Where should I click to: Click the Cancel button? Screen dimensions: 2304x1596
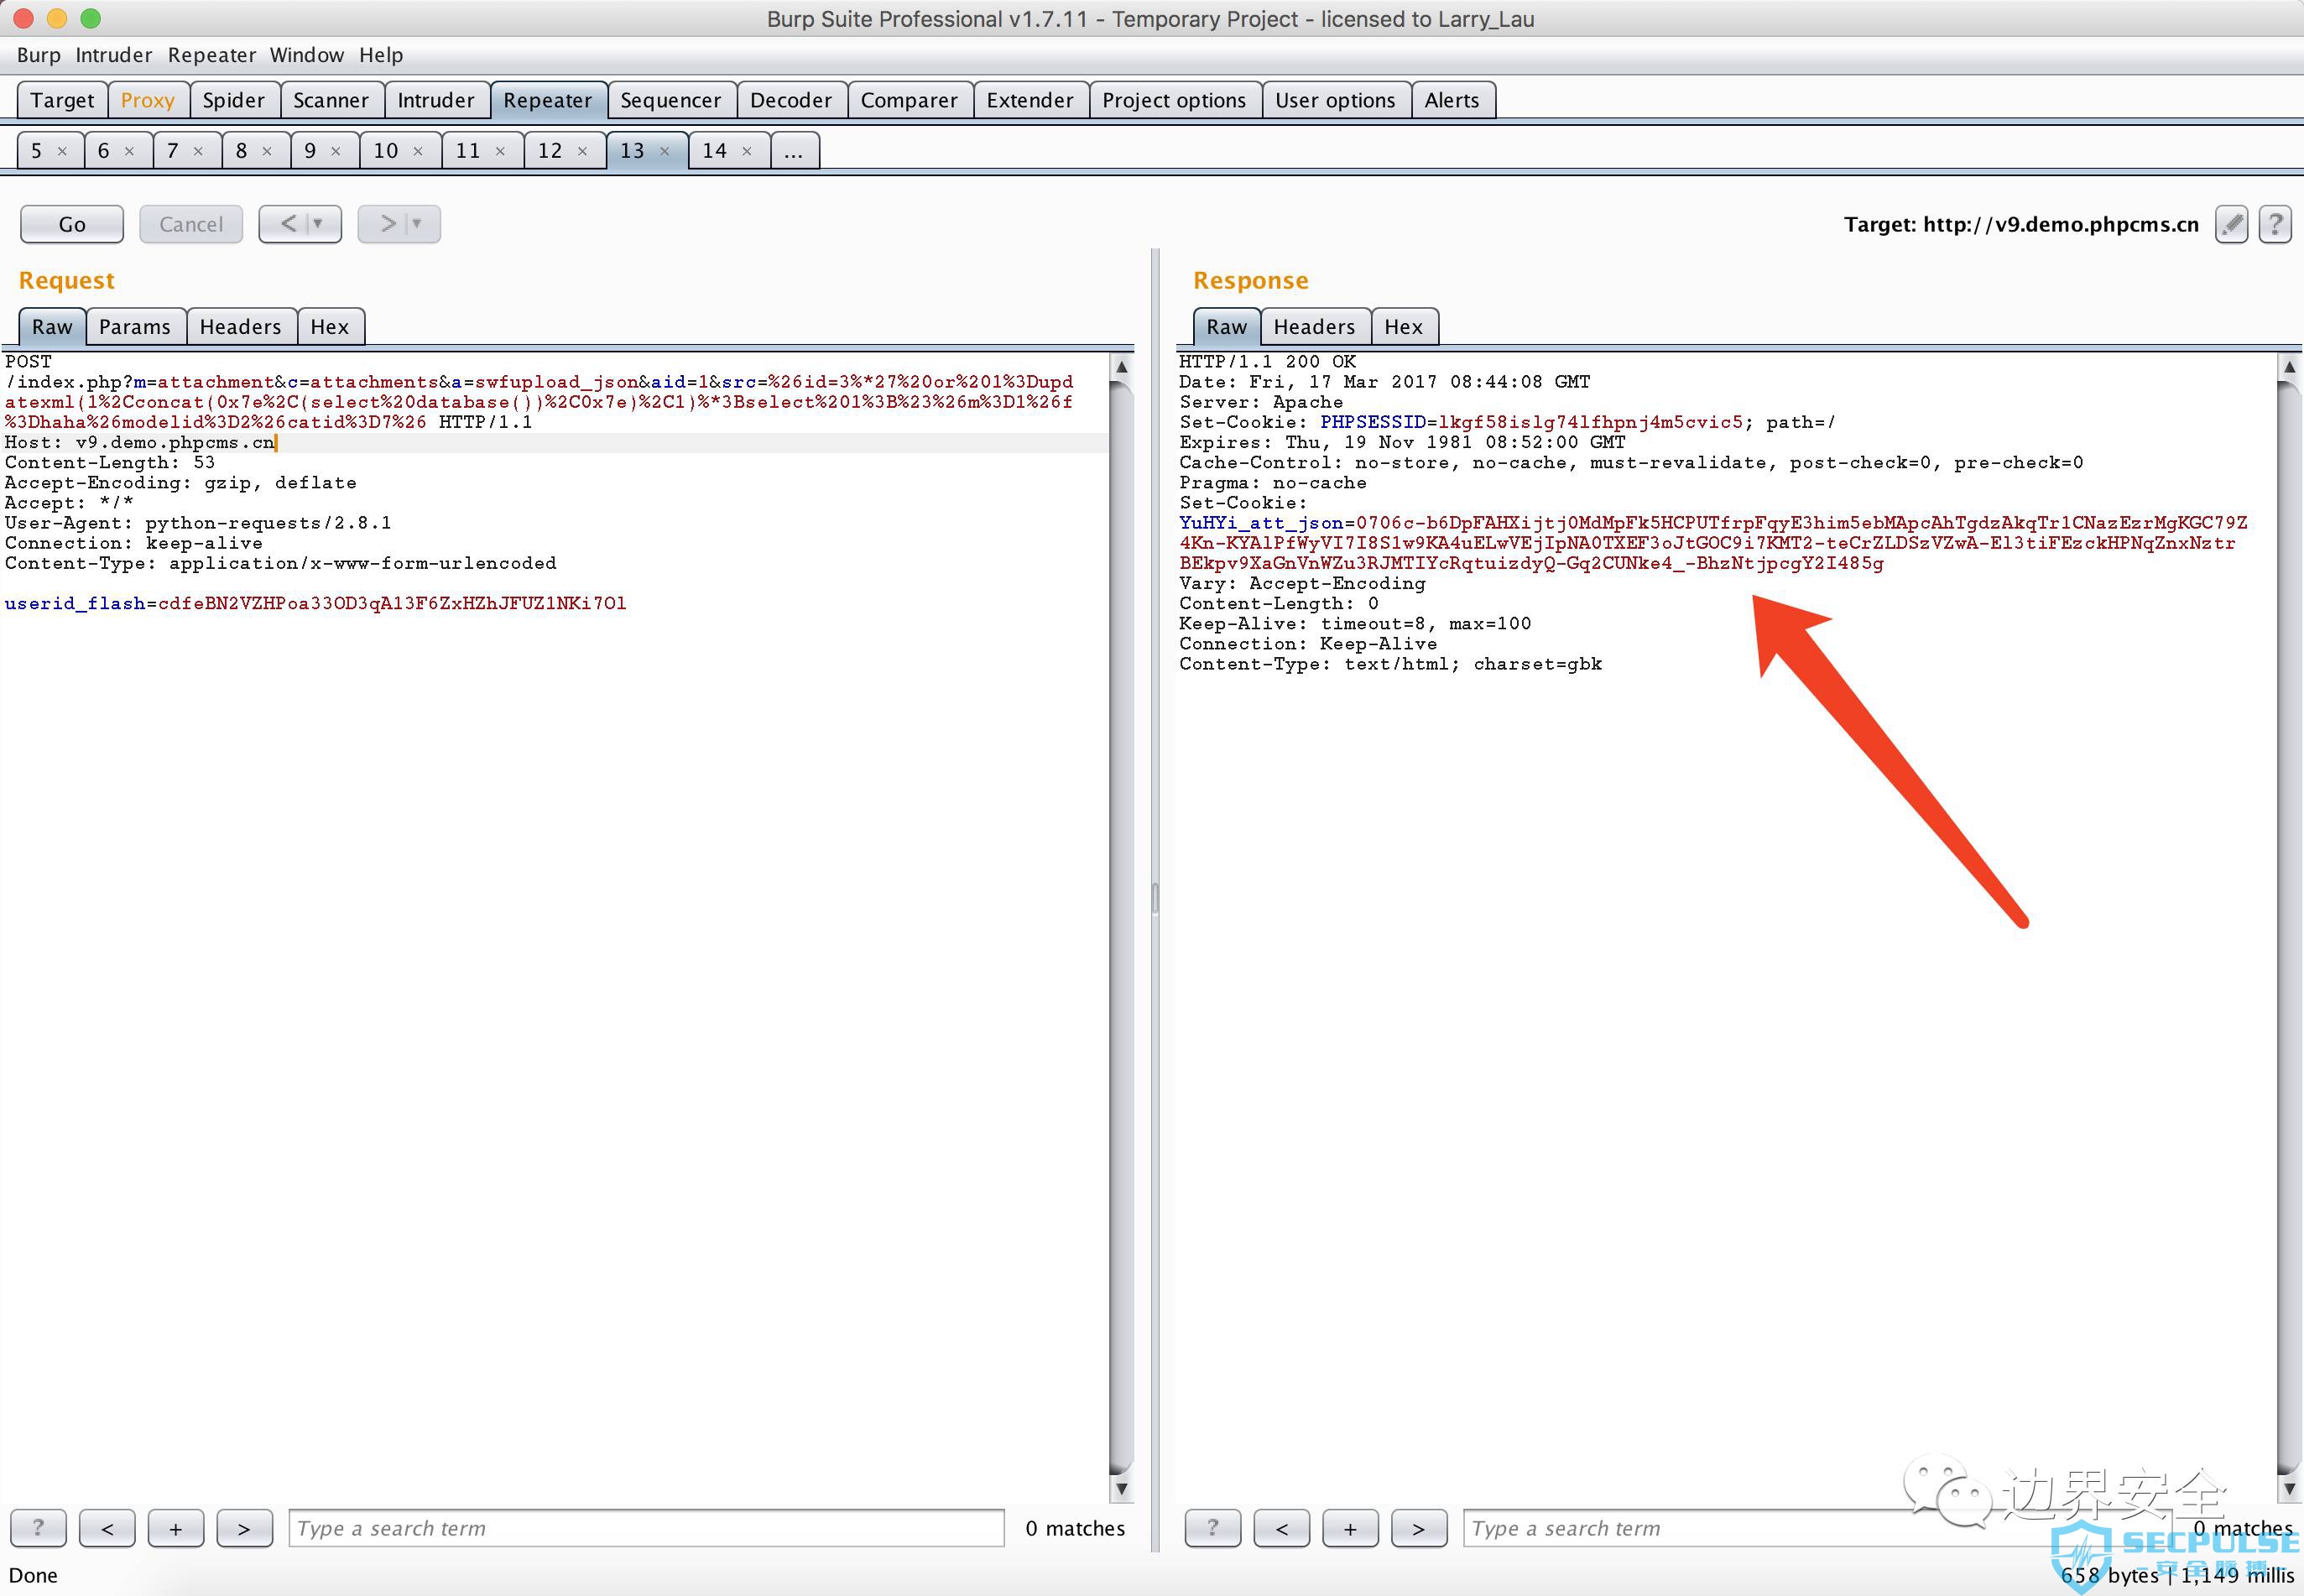pyautogui.click(x=191, y=224)
